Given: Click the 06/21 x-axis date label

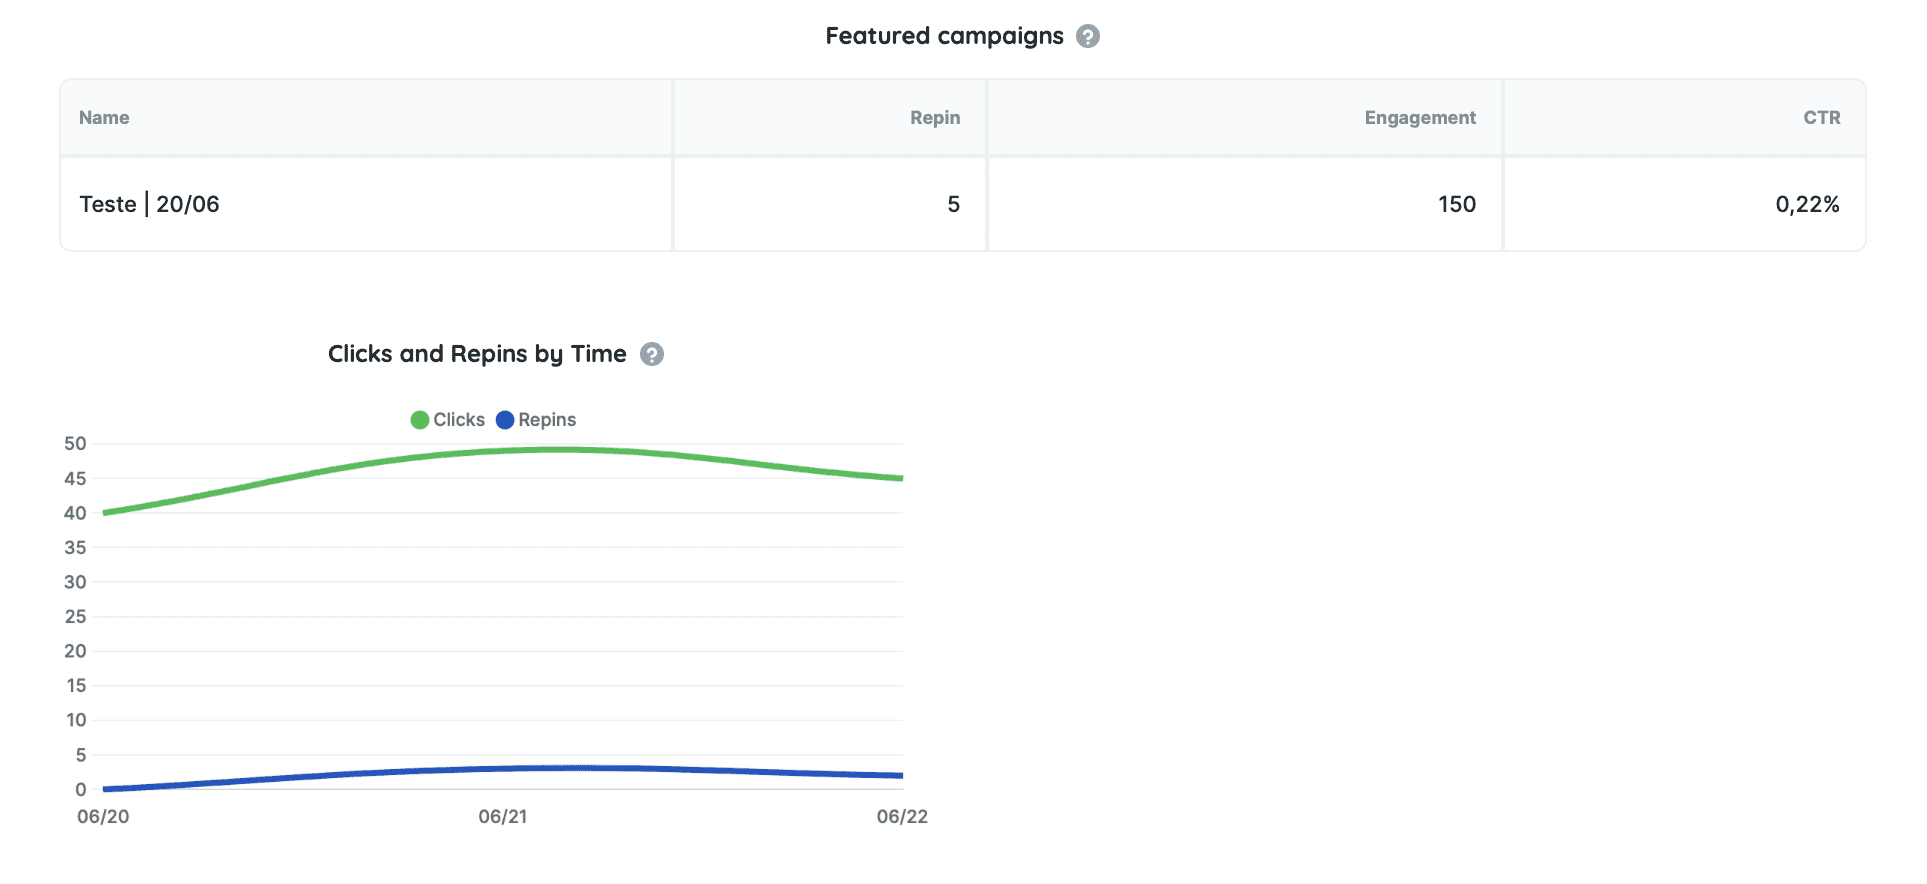Looking at the screenshot, I should [x=503, y=817].
